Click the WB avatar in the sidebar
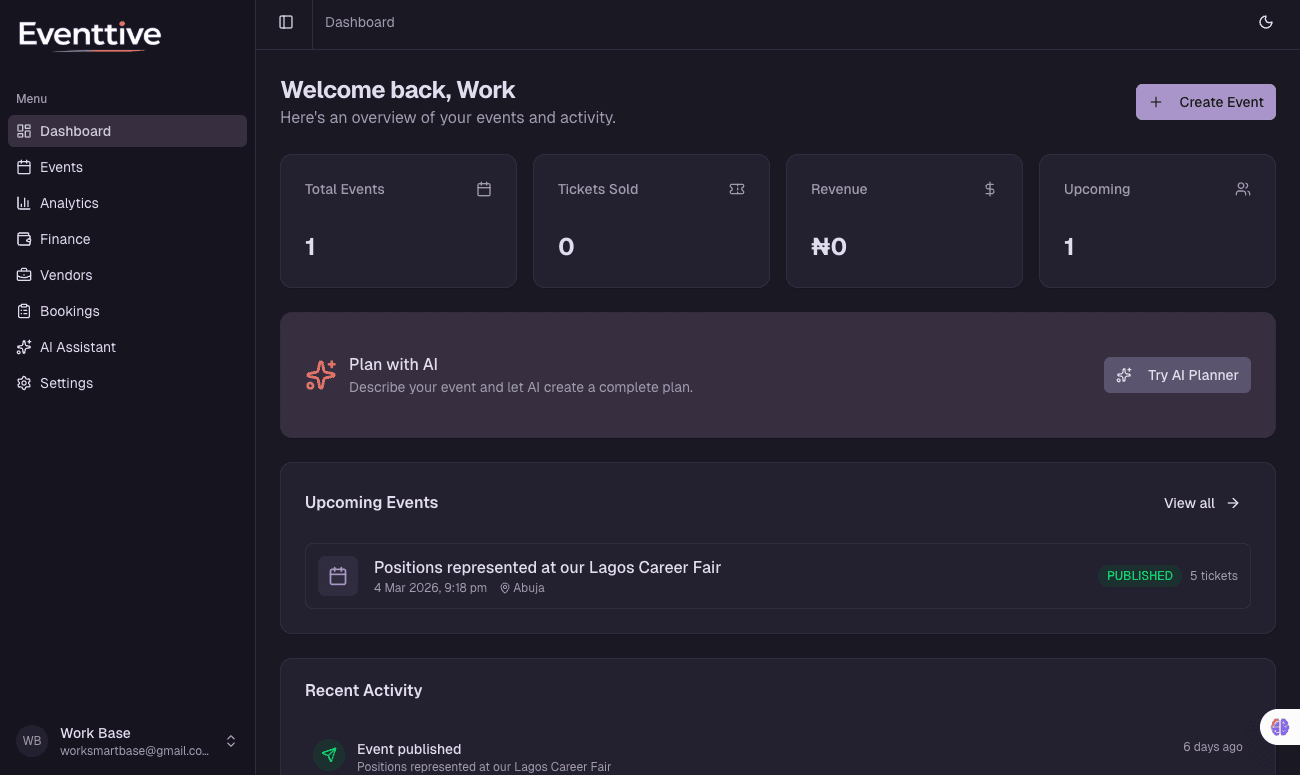Screen dimensions: 1300x775 pyautogui.click(x=32, y=741)
